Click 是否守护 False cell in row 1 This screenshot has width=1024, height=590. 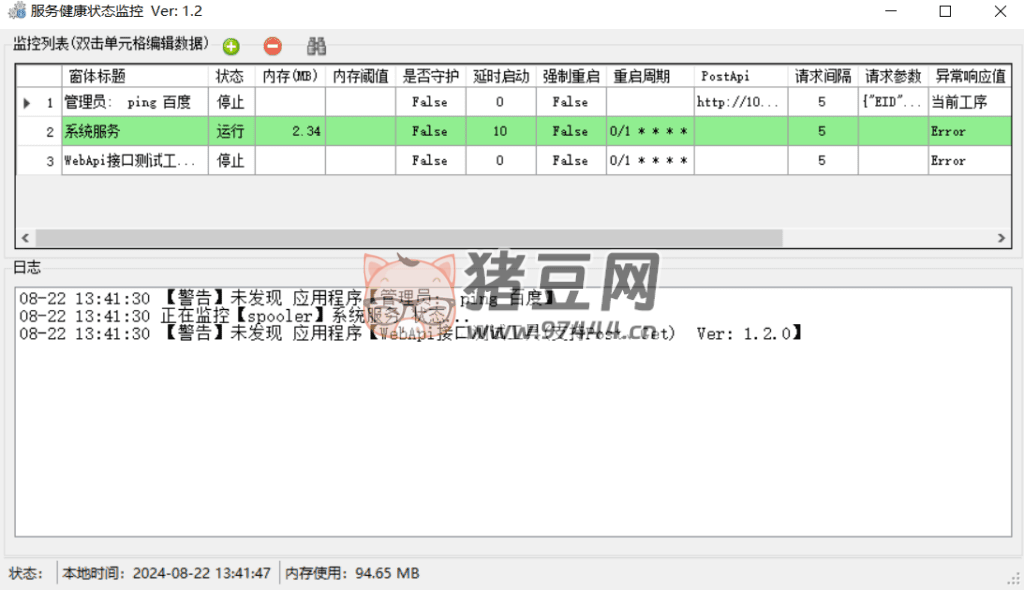pyautogui.click(x=430, y=102)
